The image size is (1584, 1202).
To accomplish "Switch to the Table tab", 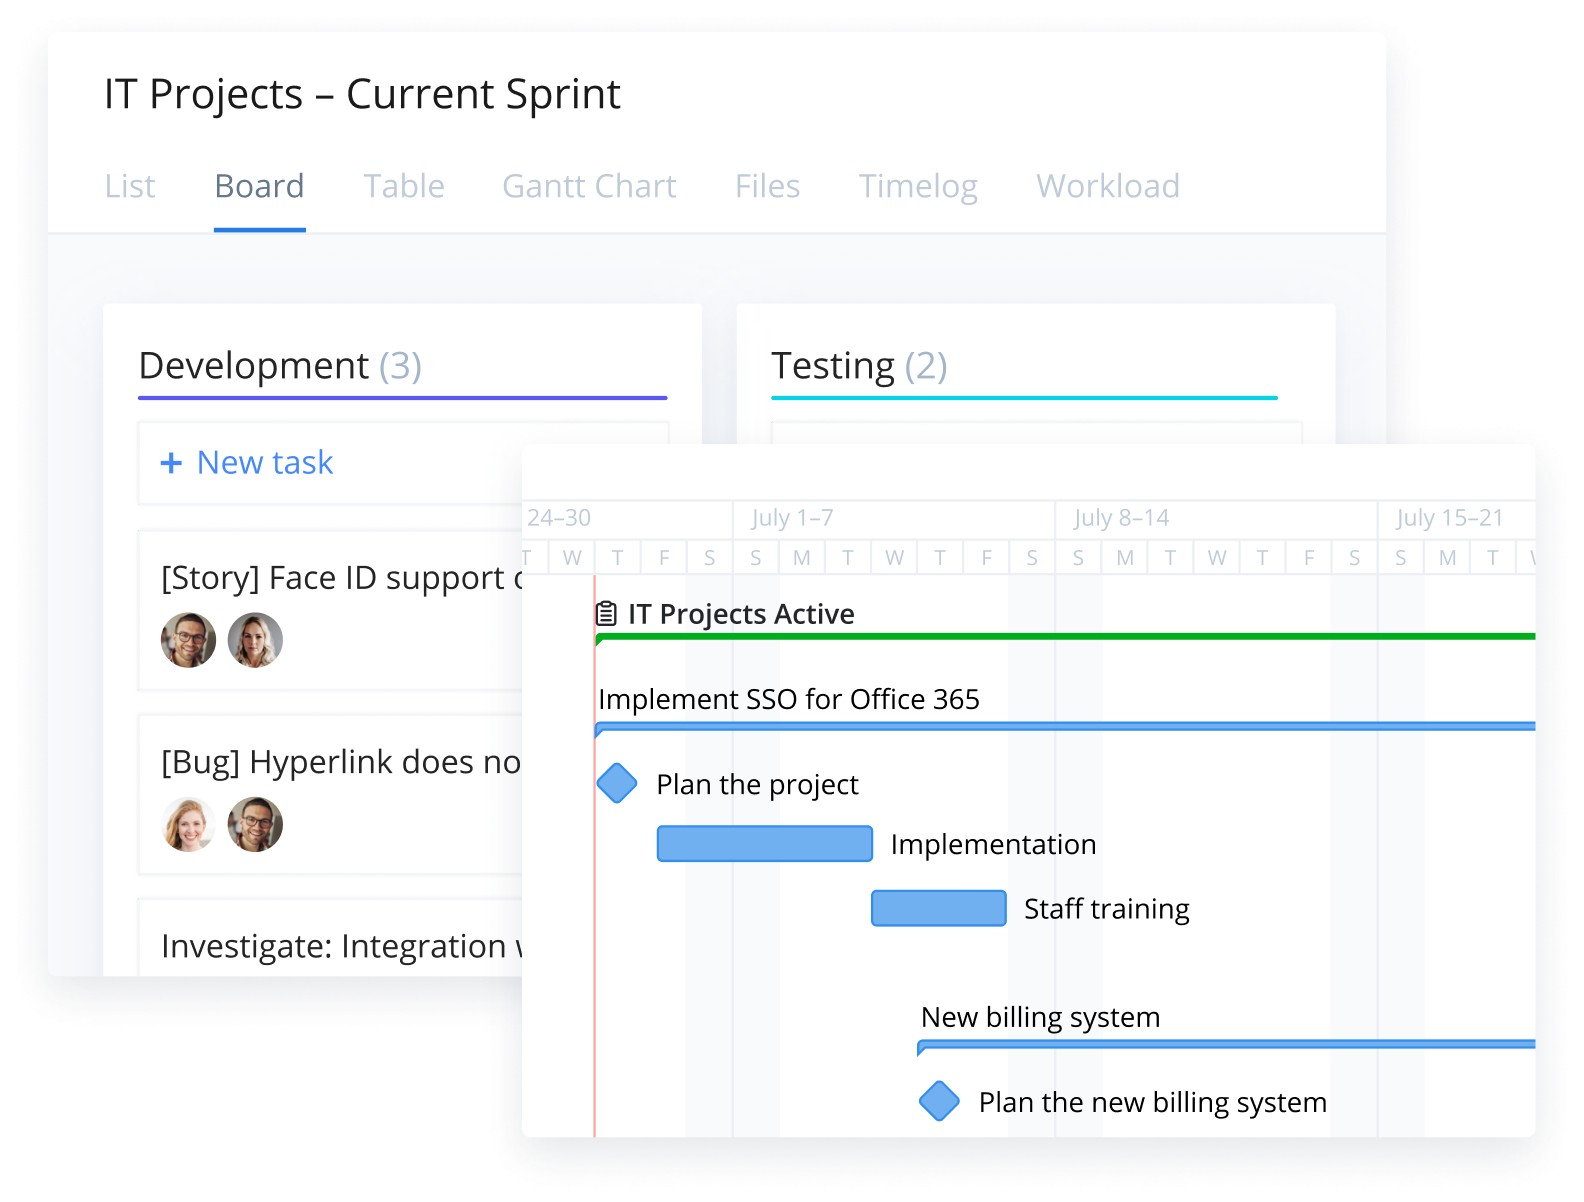I will [x=404, y=186].
